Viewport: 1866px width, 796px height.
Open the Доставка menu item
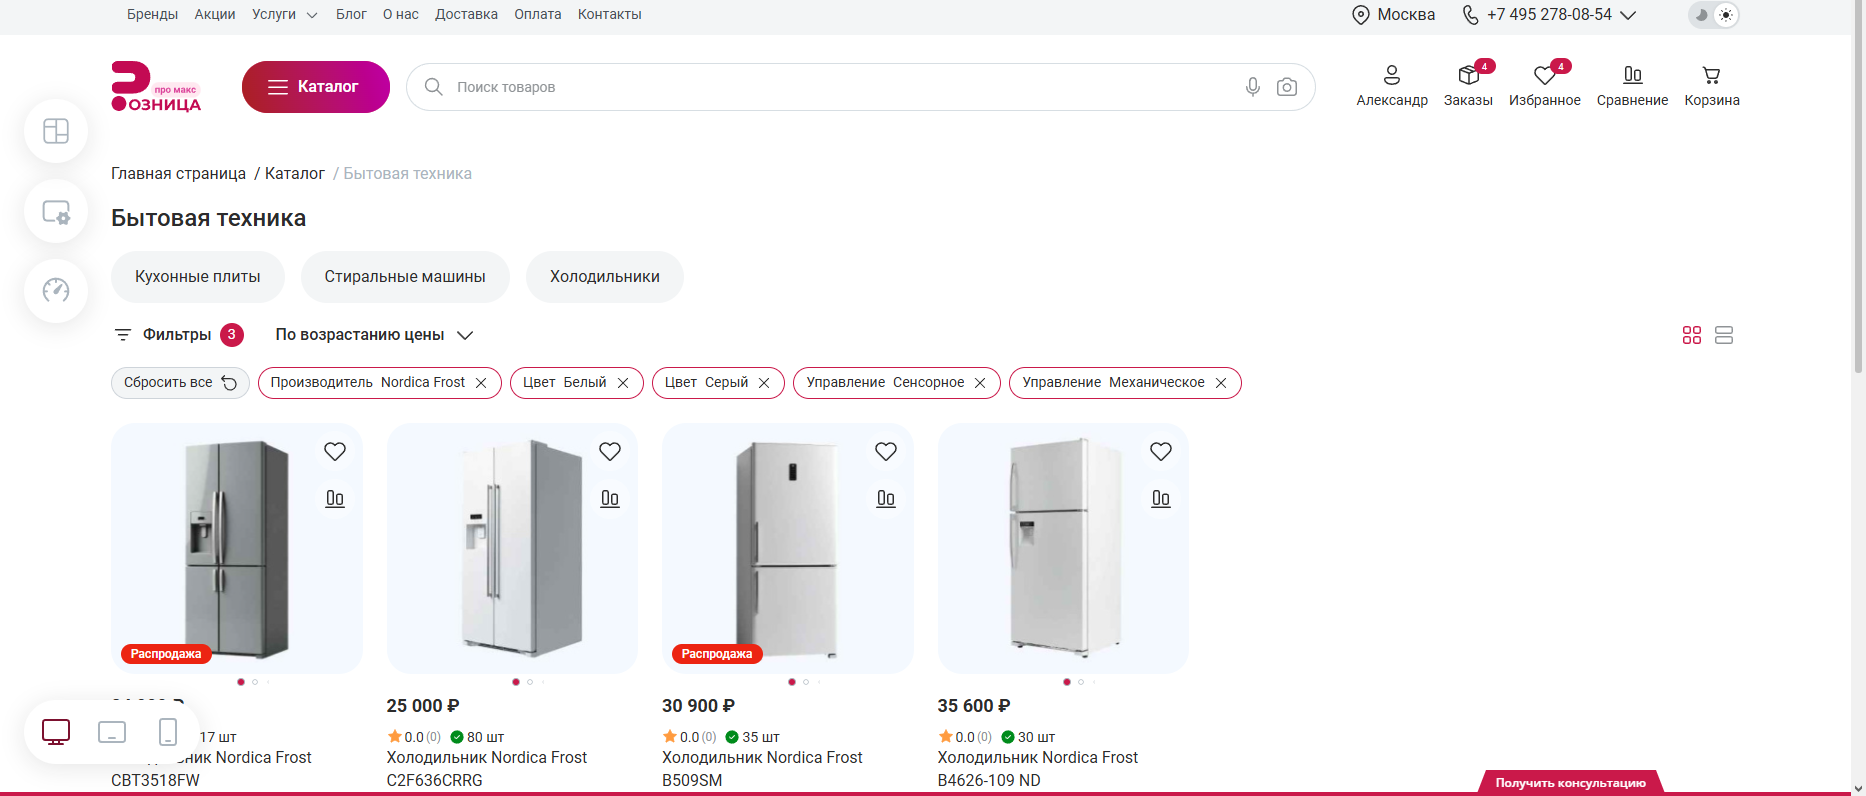pyautogui.click(x=466, y=15)
